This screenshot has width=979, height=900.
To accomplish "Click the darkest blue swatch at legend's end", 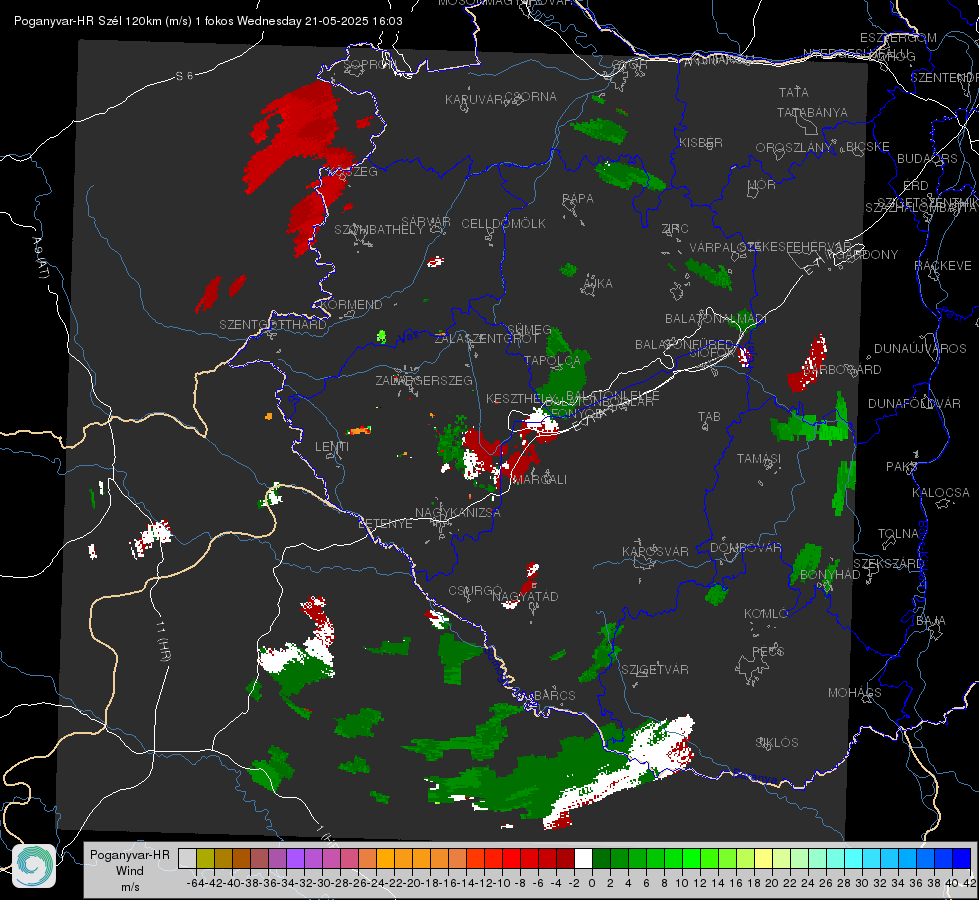I will [962, 858].
